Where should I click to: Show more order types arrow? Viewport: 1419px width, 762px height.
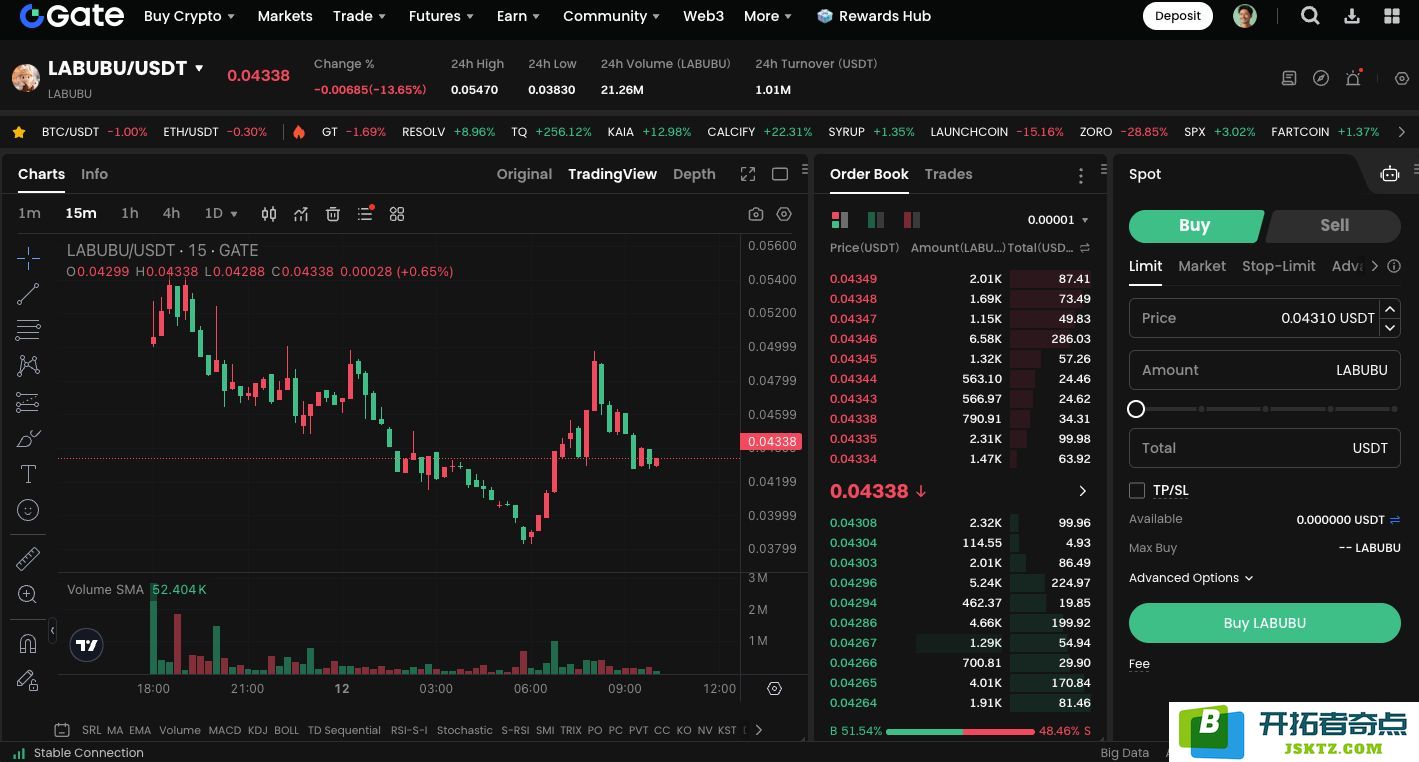(1375, 266)
